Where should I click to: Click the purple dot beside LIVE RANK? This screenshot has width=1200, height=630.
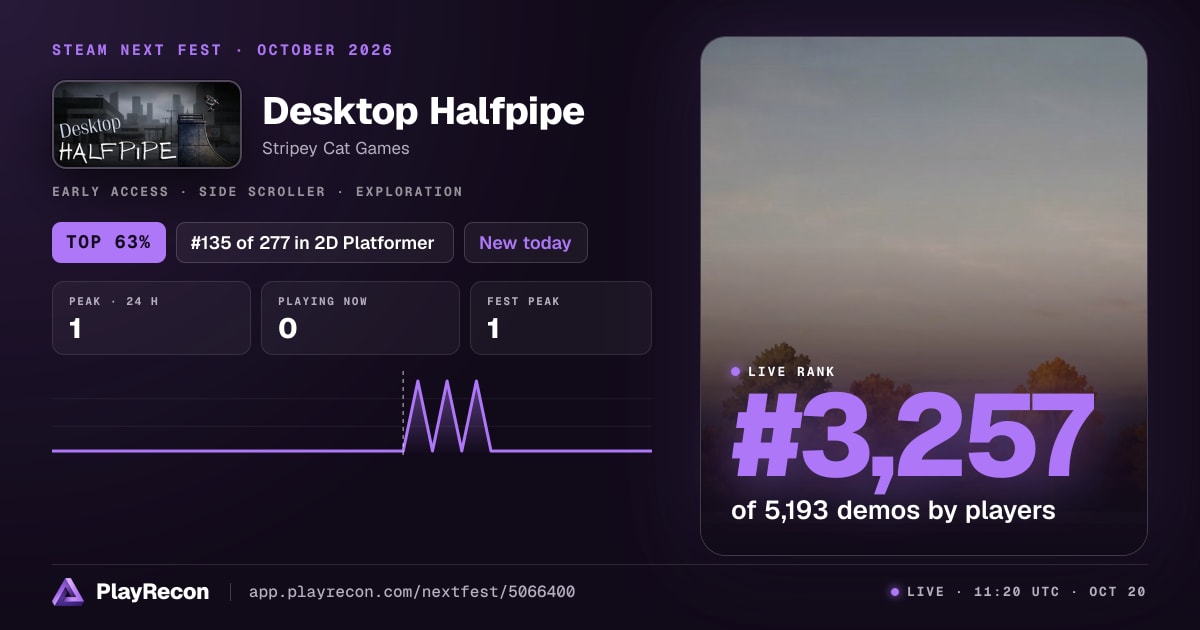[736, 371]
